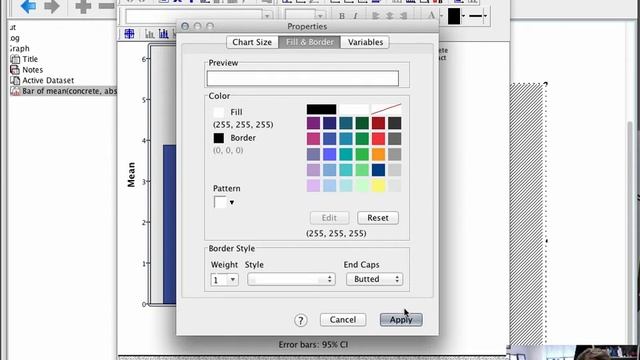Pick the dark purple color swatch
Image resolution: width=640 pixels, height=360 pixels.
[313, 123]
